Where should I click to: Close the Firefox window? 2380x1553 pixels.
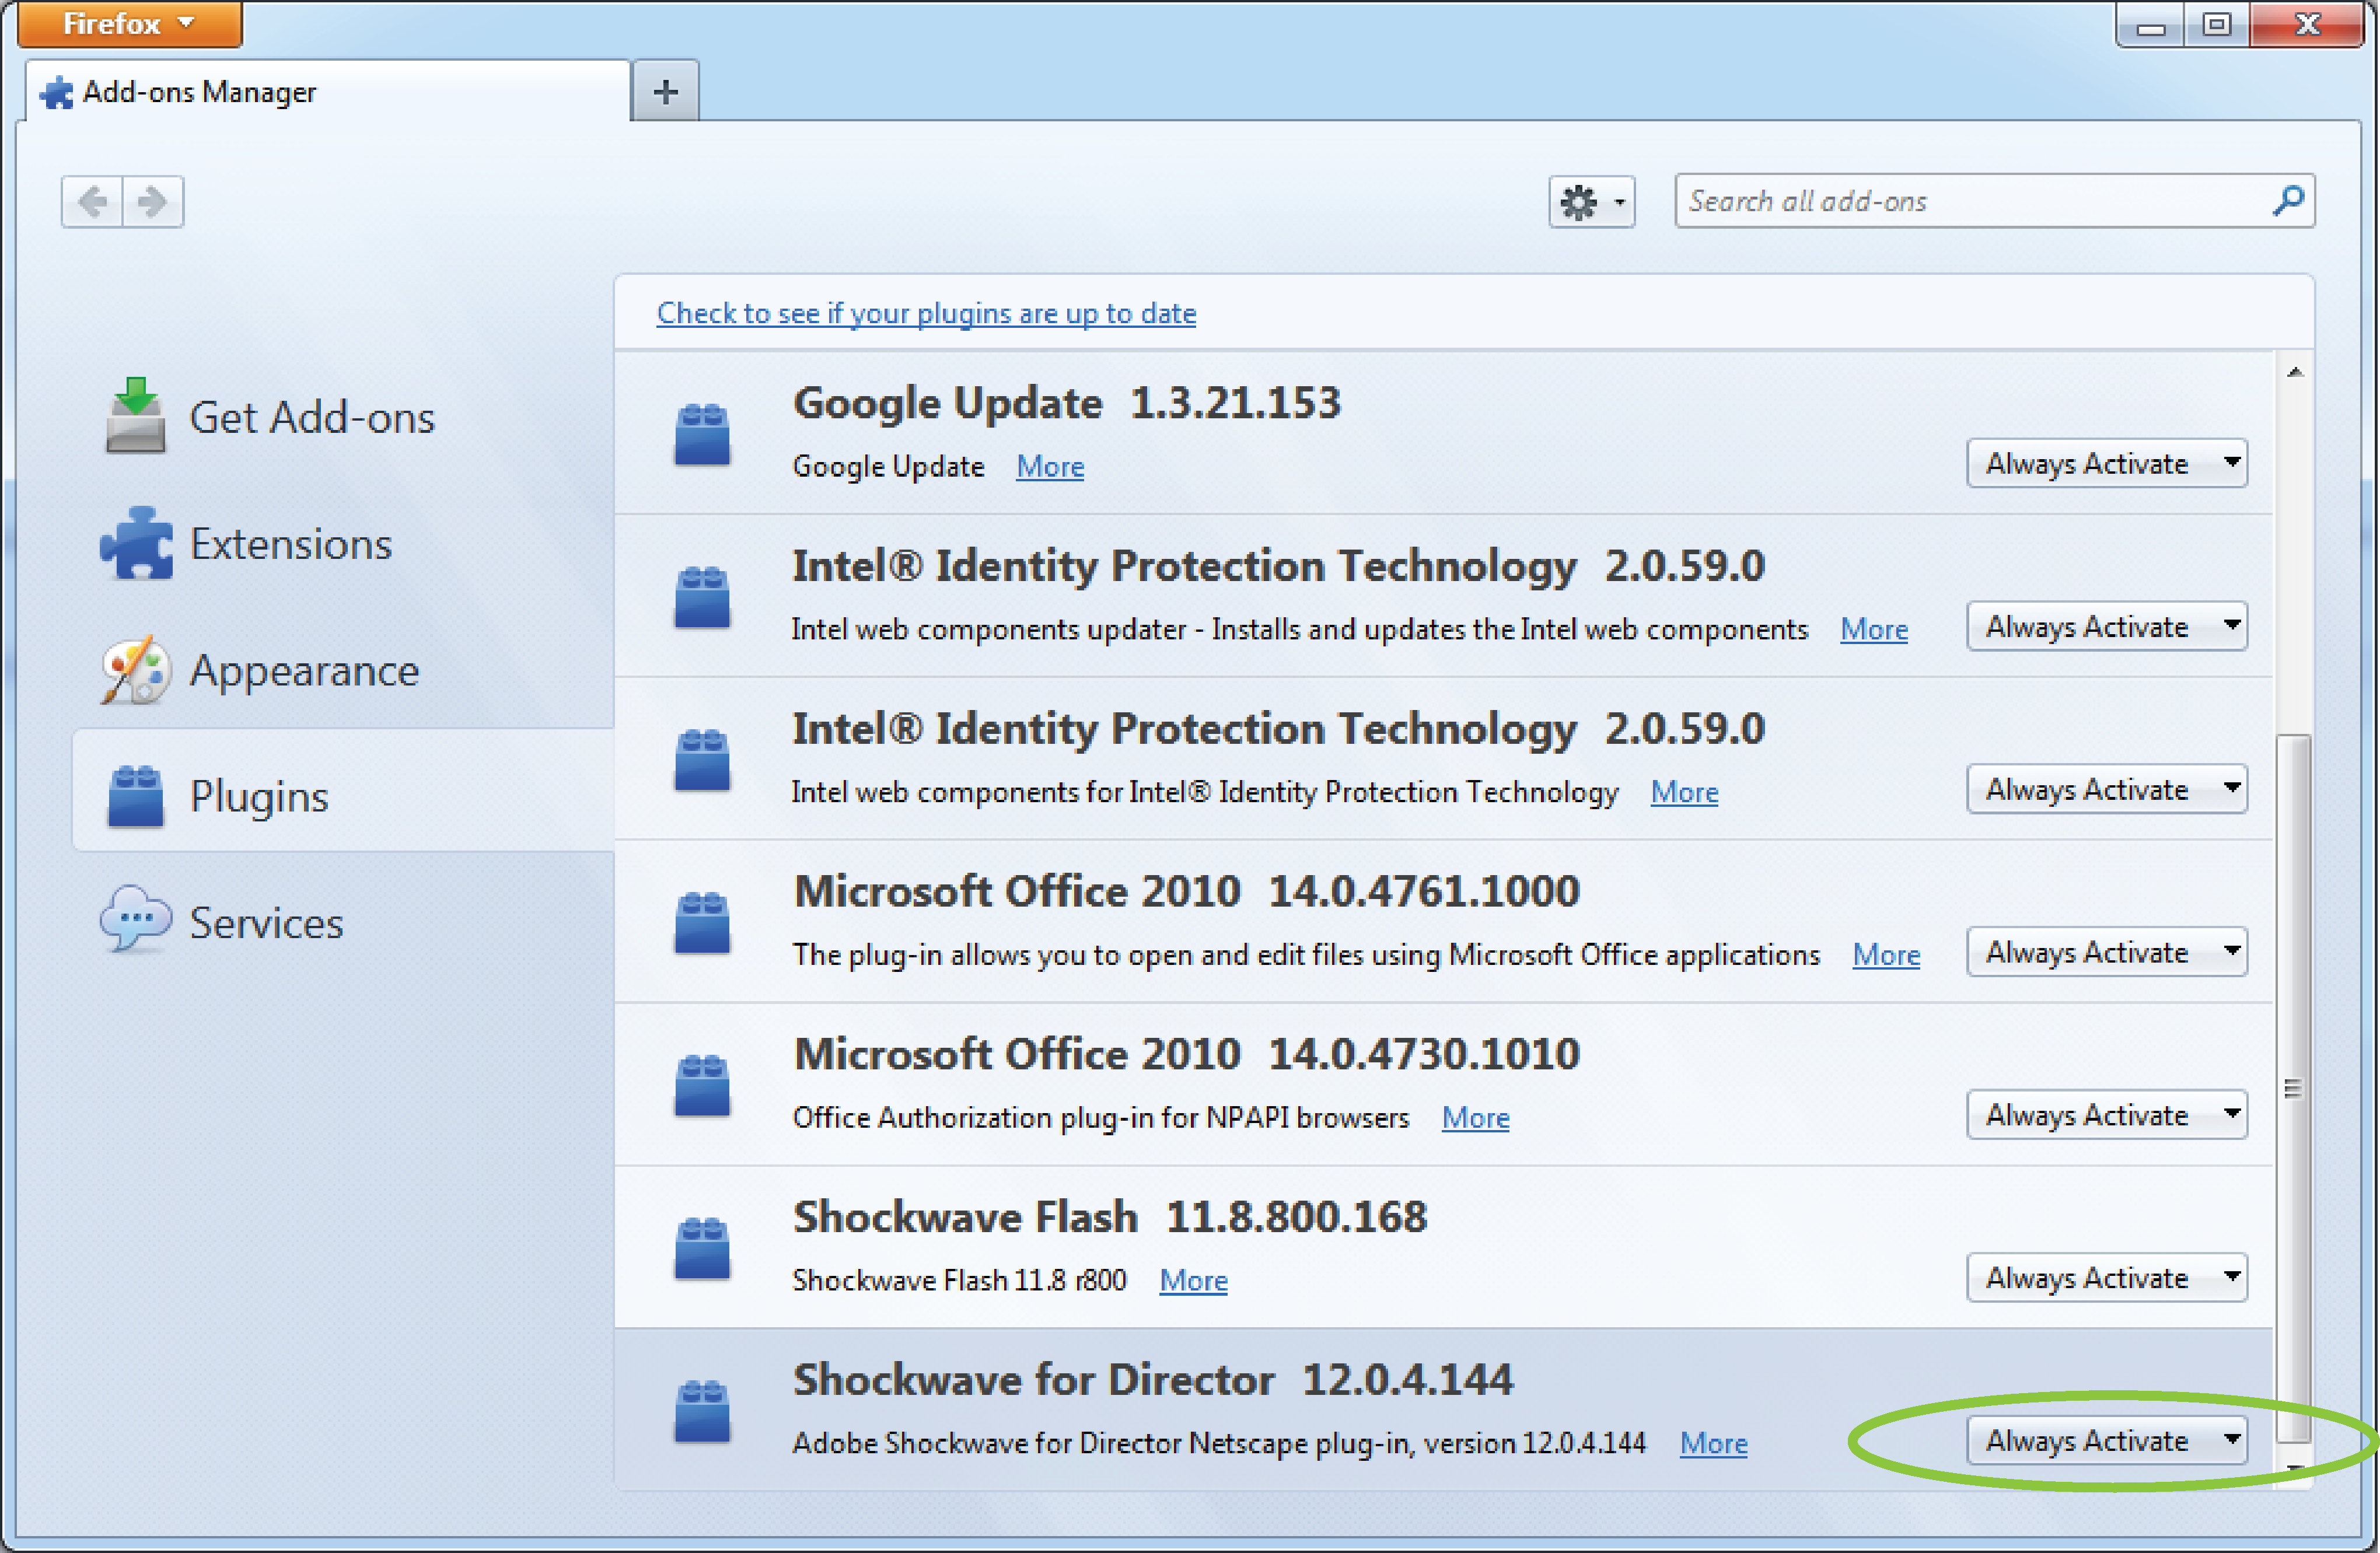coord(2308,24)
